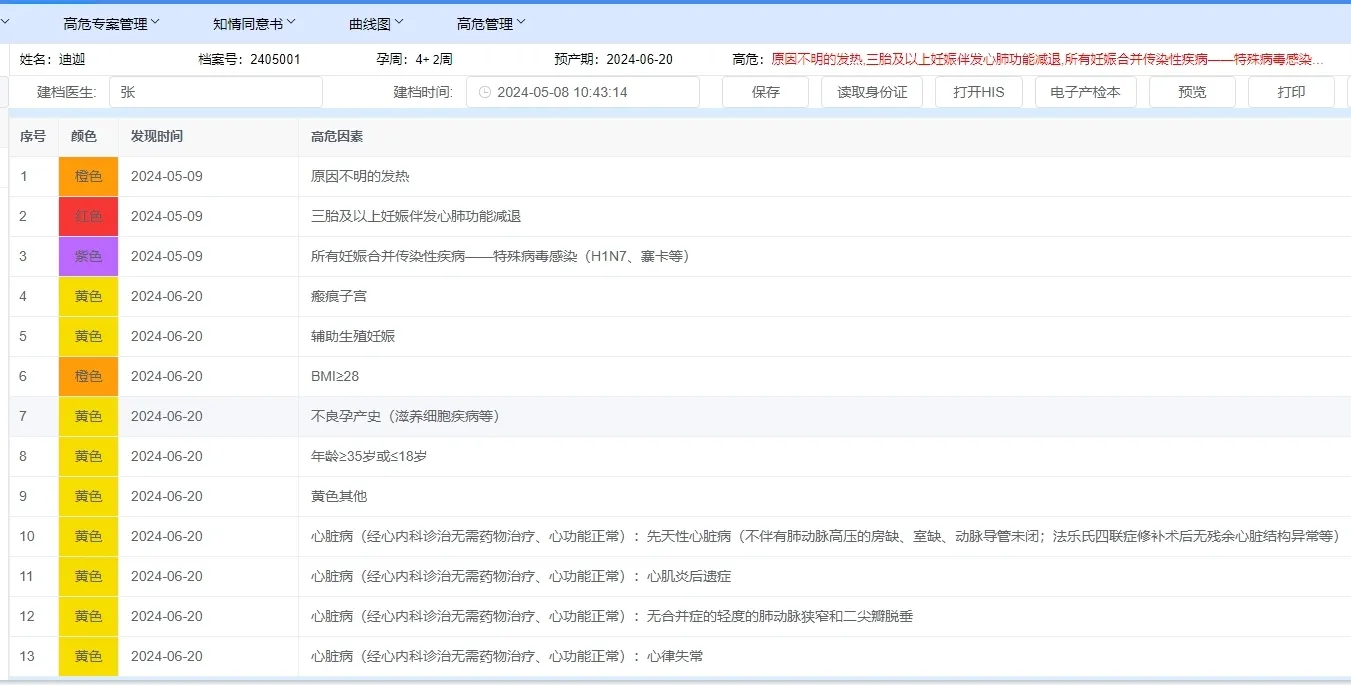The width and height of the screenshot is (1351, 685).
Task: Select the 不良孕产史（滋养细胞疾病等） row
Action: (680, 416)
